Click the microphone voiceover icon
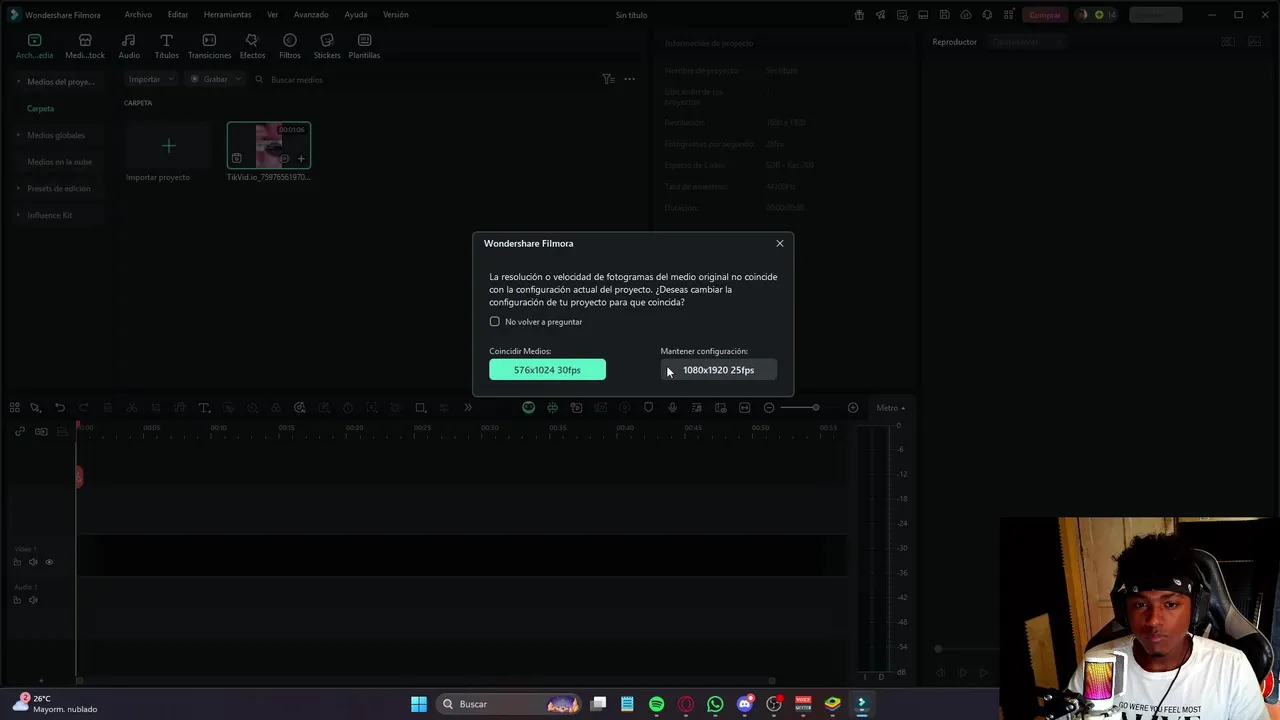 point(672,408)
